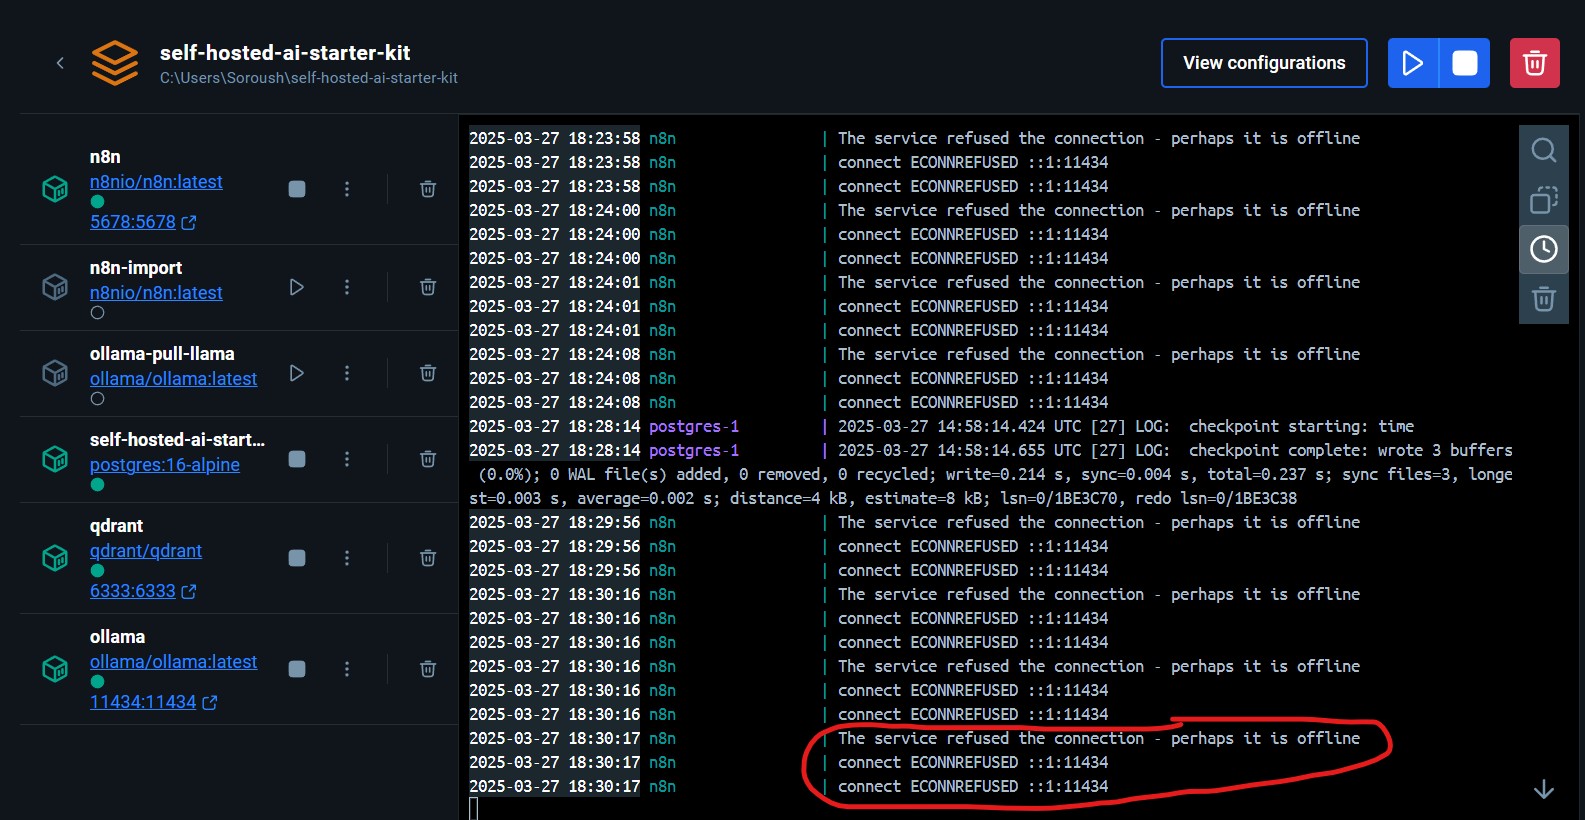Click the n8n container cube icon
This screenshot has height=820, width=1585.
click(x=55, y=189)
